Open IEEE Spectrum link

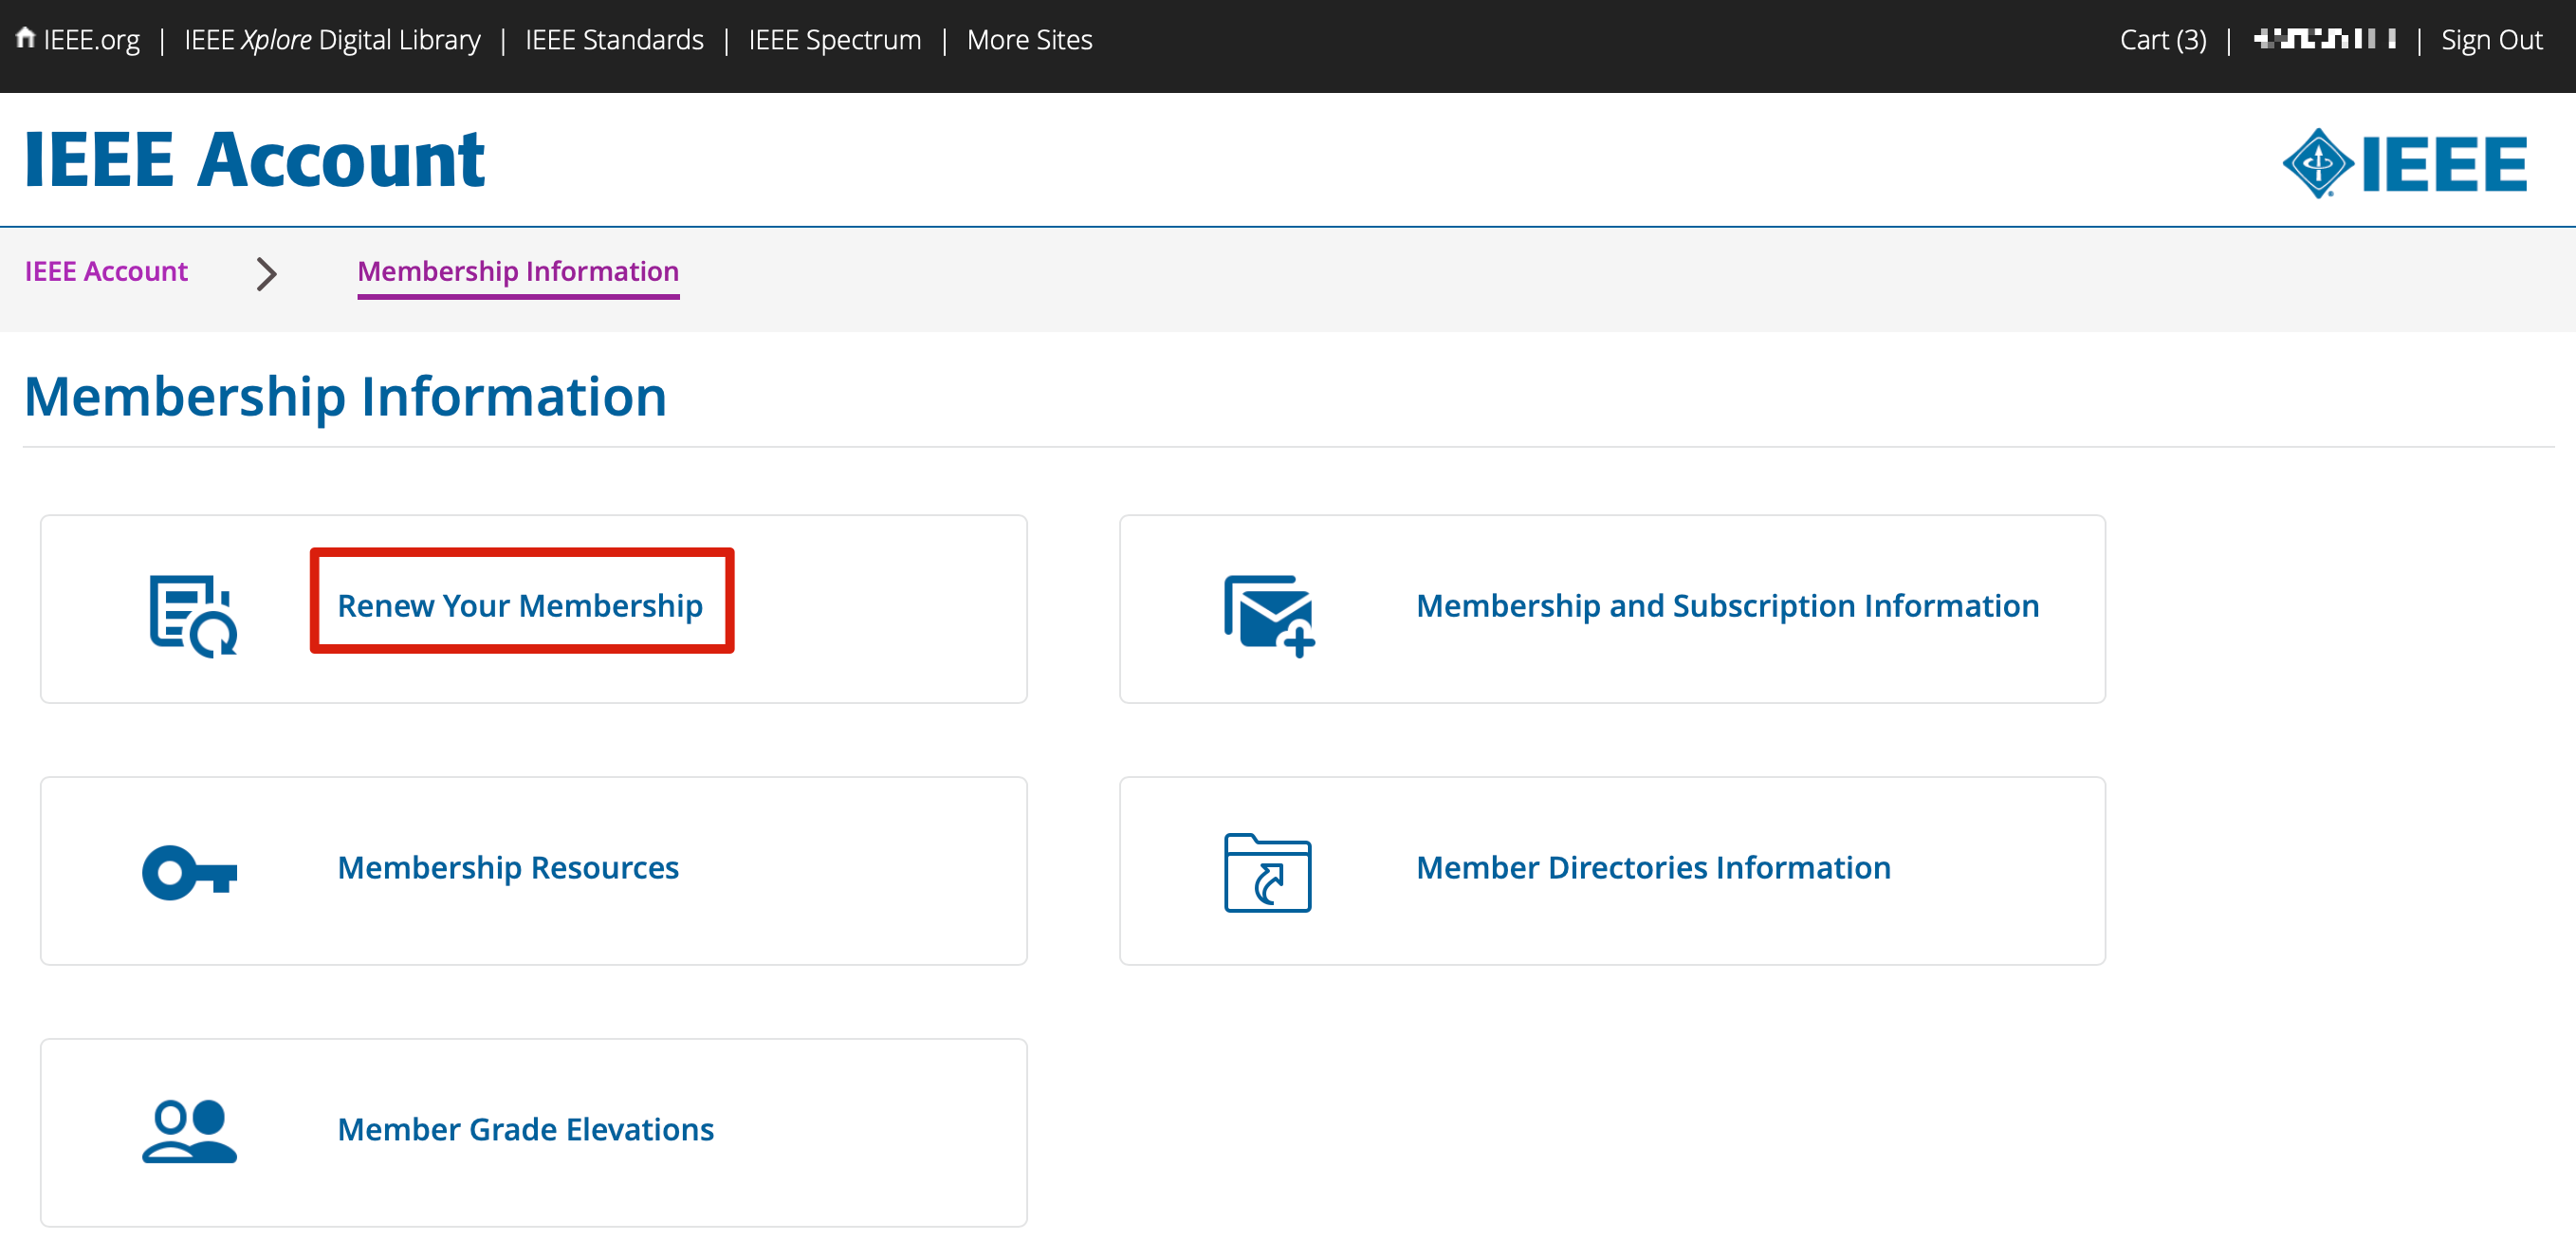pyautogui.click(x=834, y=40)
